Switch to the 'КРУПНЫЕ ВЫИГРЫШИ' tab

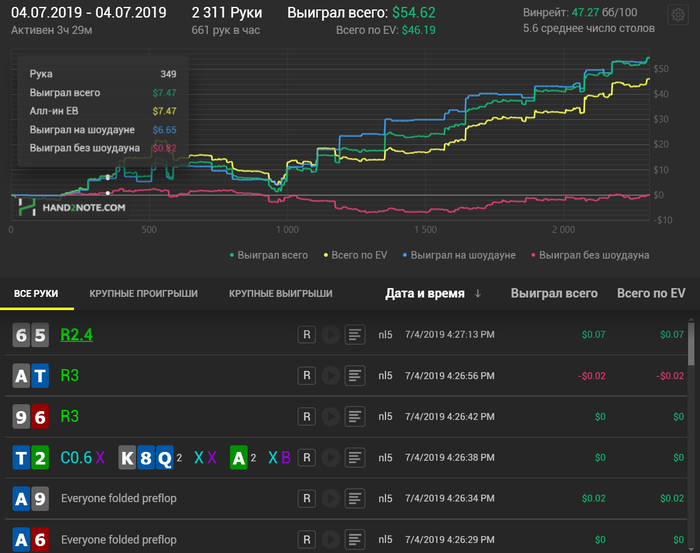tap(280, 294)
